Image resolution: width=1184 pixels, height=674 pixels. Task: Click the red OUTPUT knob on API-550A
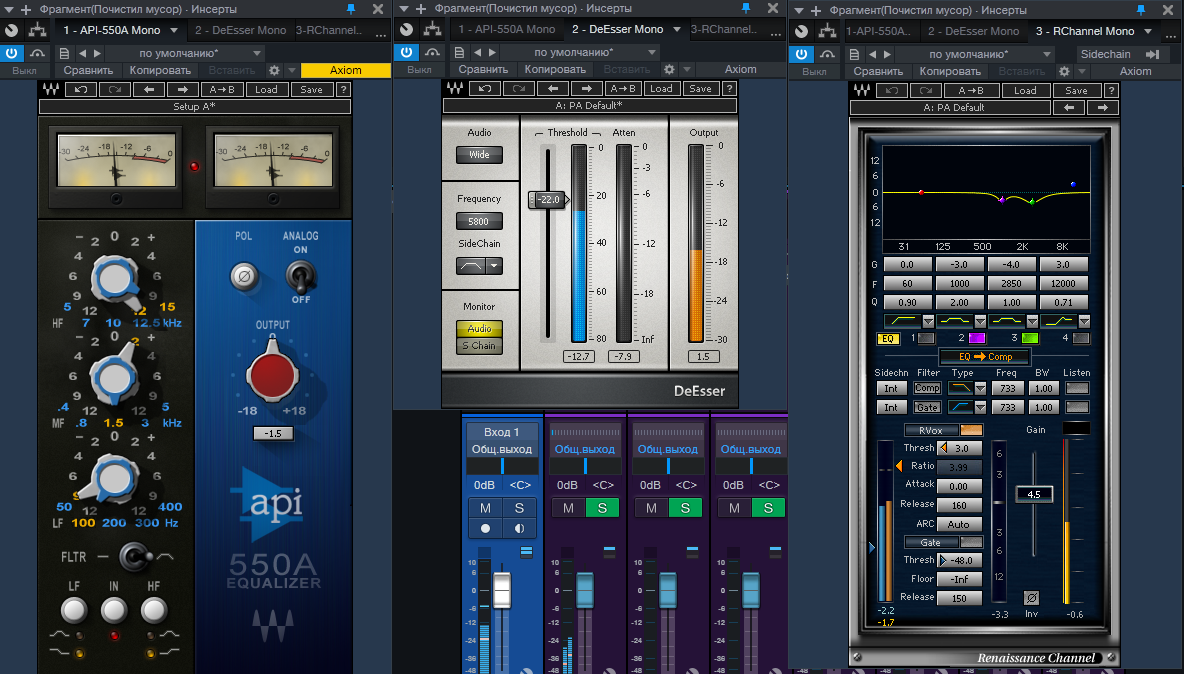[x=273, y=374]
